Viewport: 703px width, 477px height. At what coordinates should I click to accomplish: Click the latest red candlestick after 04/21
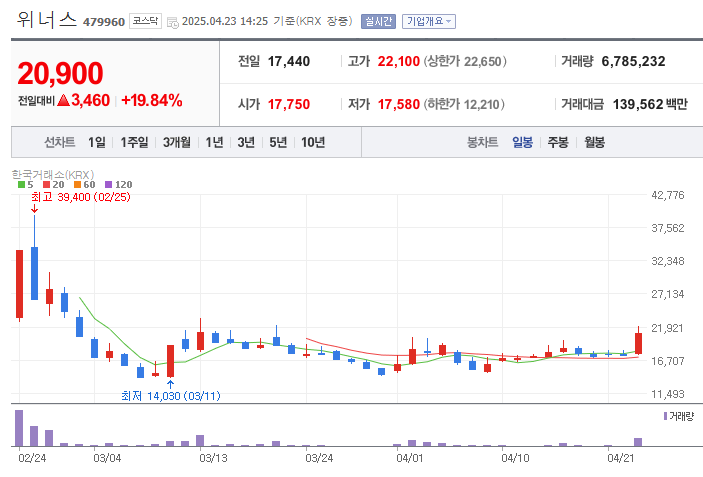point(638,343)
